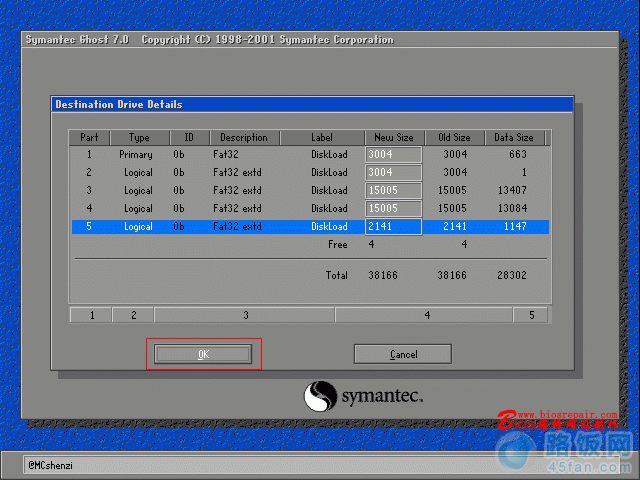
Task: Select the Old Size column header
Action: [x=454, y=138]
